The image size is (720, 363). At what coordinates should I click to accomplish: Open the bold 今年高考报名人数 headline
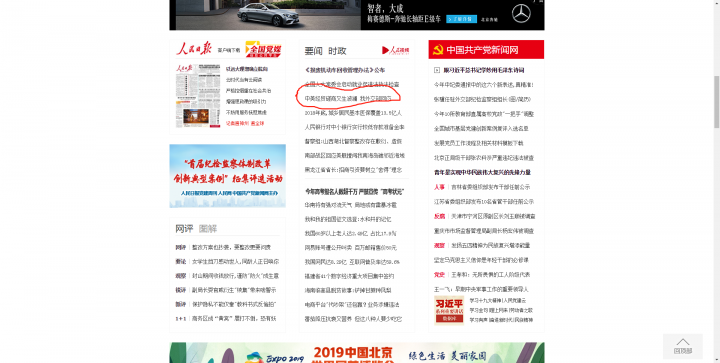coord(354,191)
